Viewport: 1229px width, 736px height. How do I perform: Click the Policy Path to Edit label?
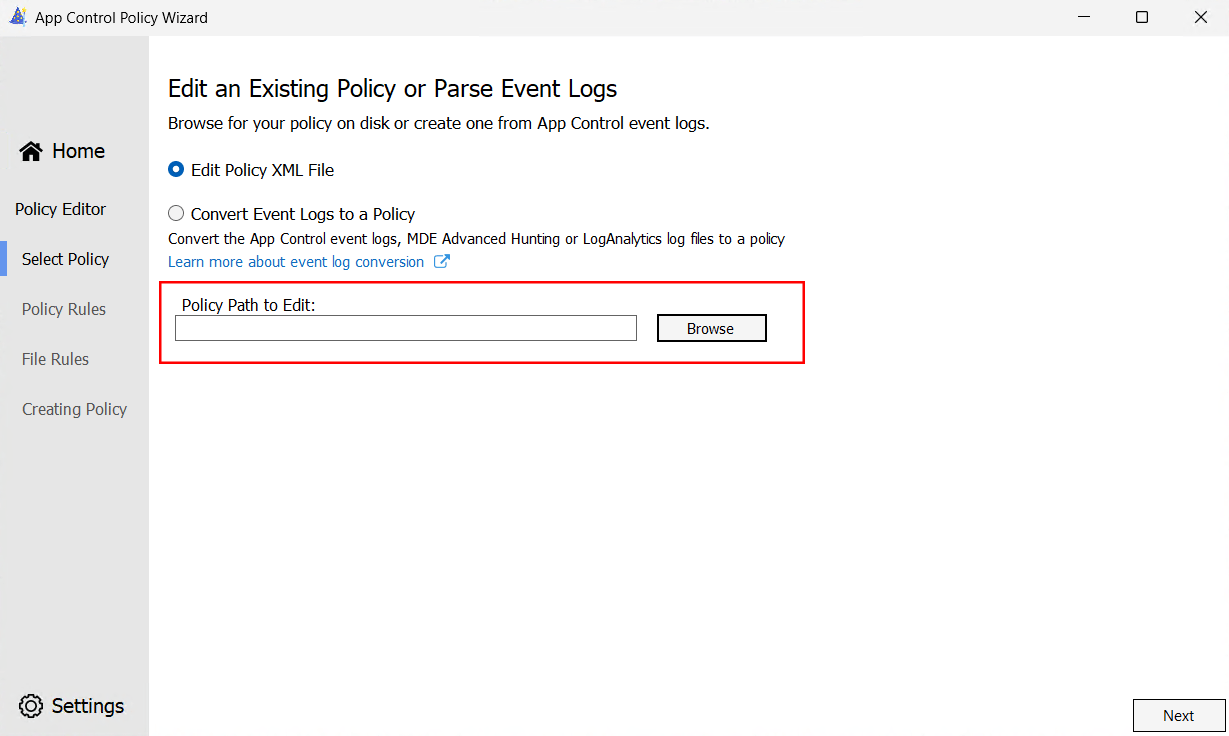[x=248, y=305]
